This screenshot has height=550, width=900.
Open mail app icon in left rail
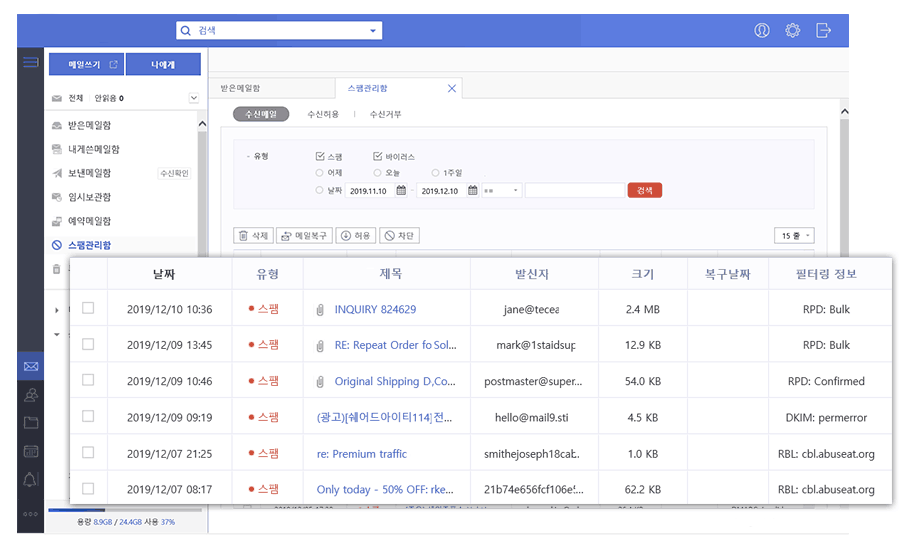[30, 366]
